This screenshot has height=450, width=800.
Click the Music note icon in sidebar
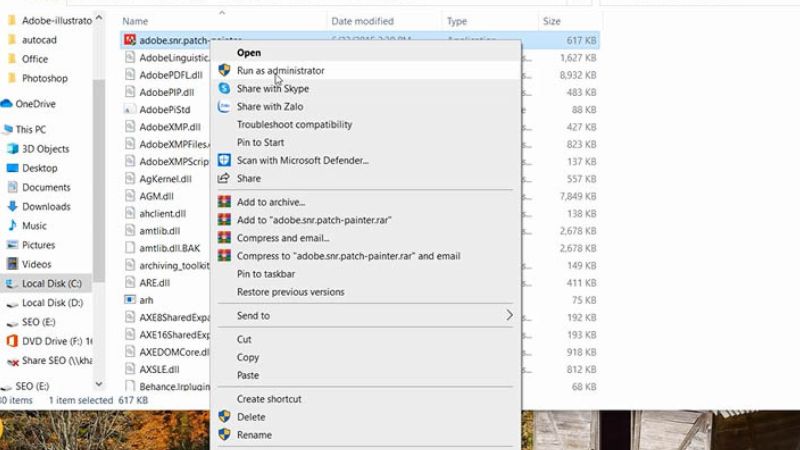(x=12, y=226)
